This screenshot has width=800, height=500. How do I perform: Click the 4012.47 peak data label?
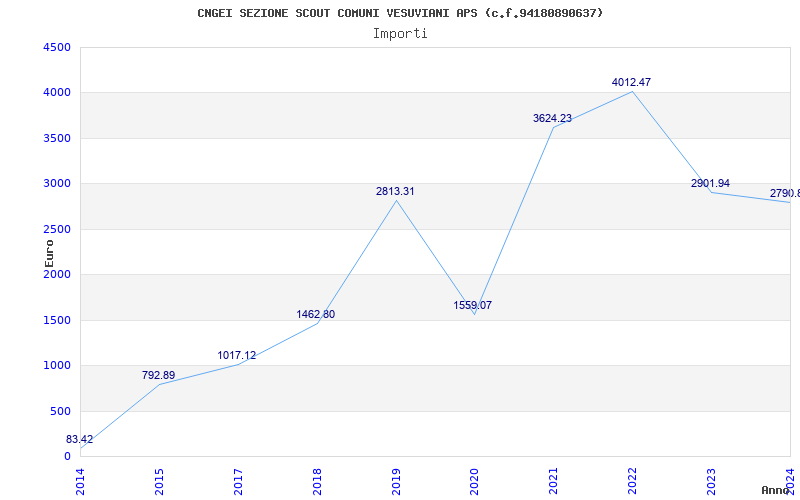[x=632, y=82]
